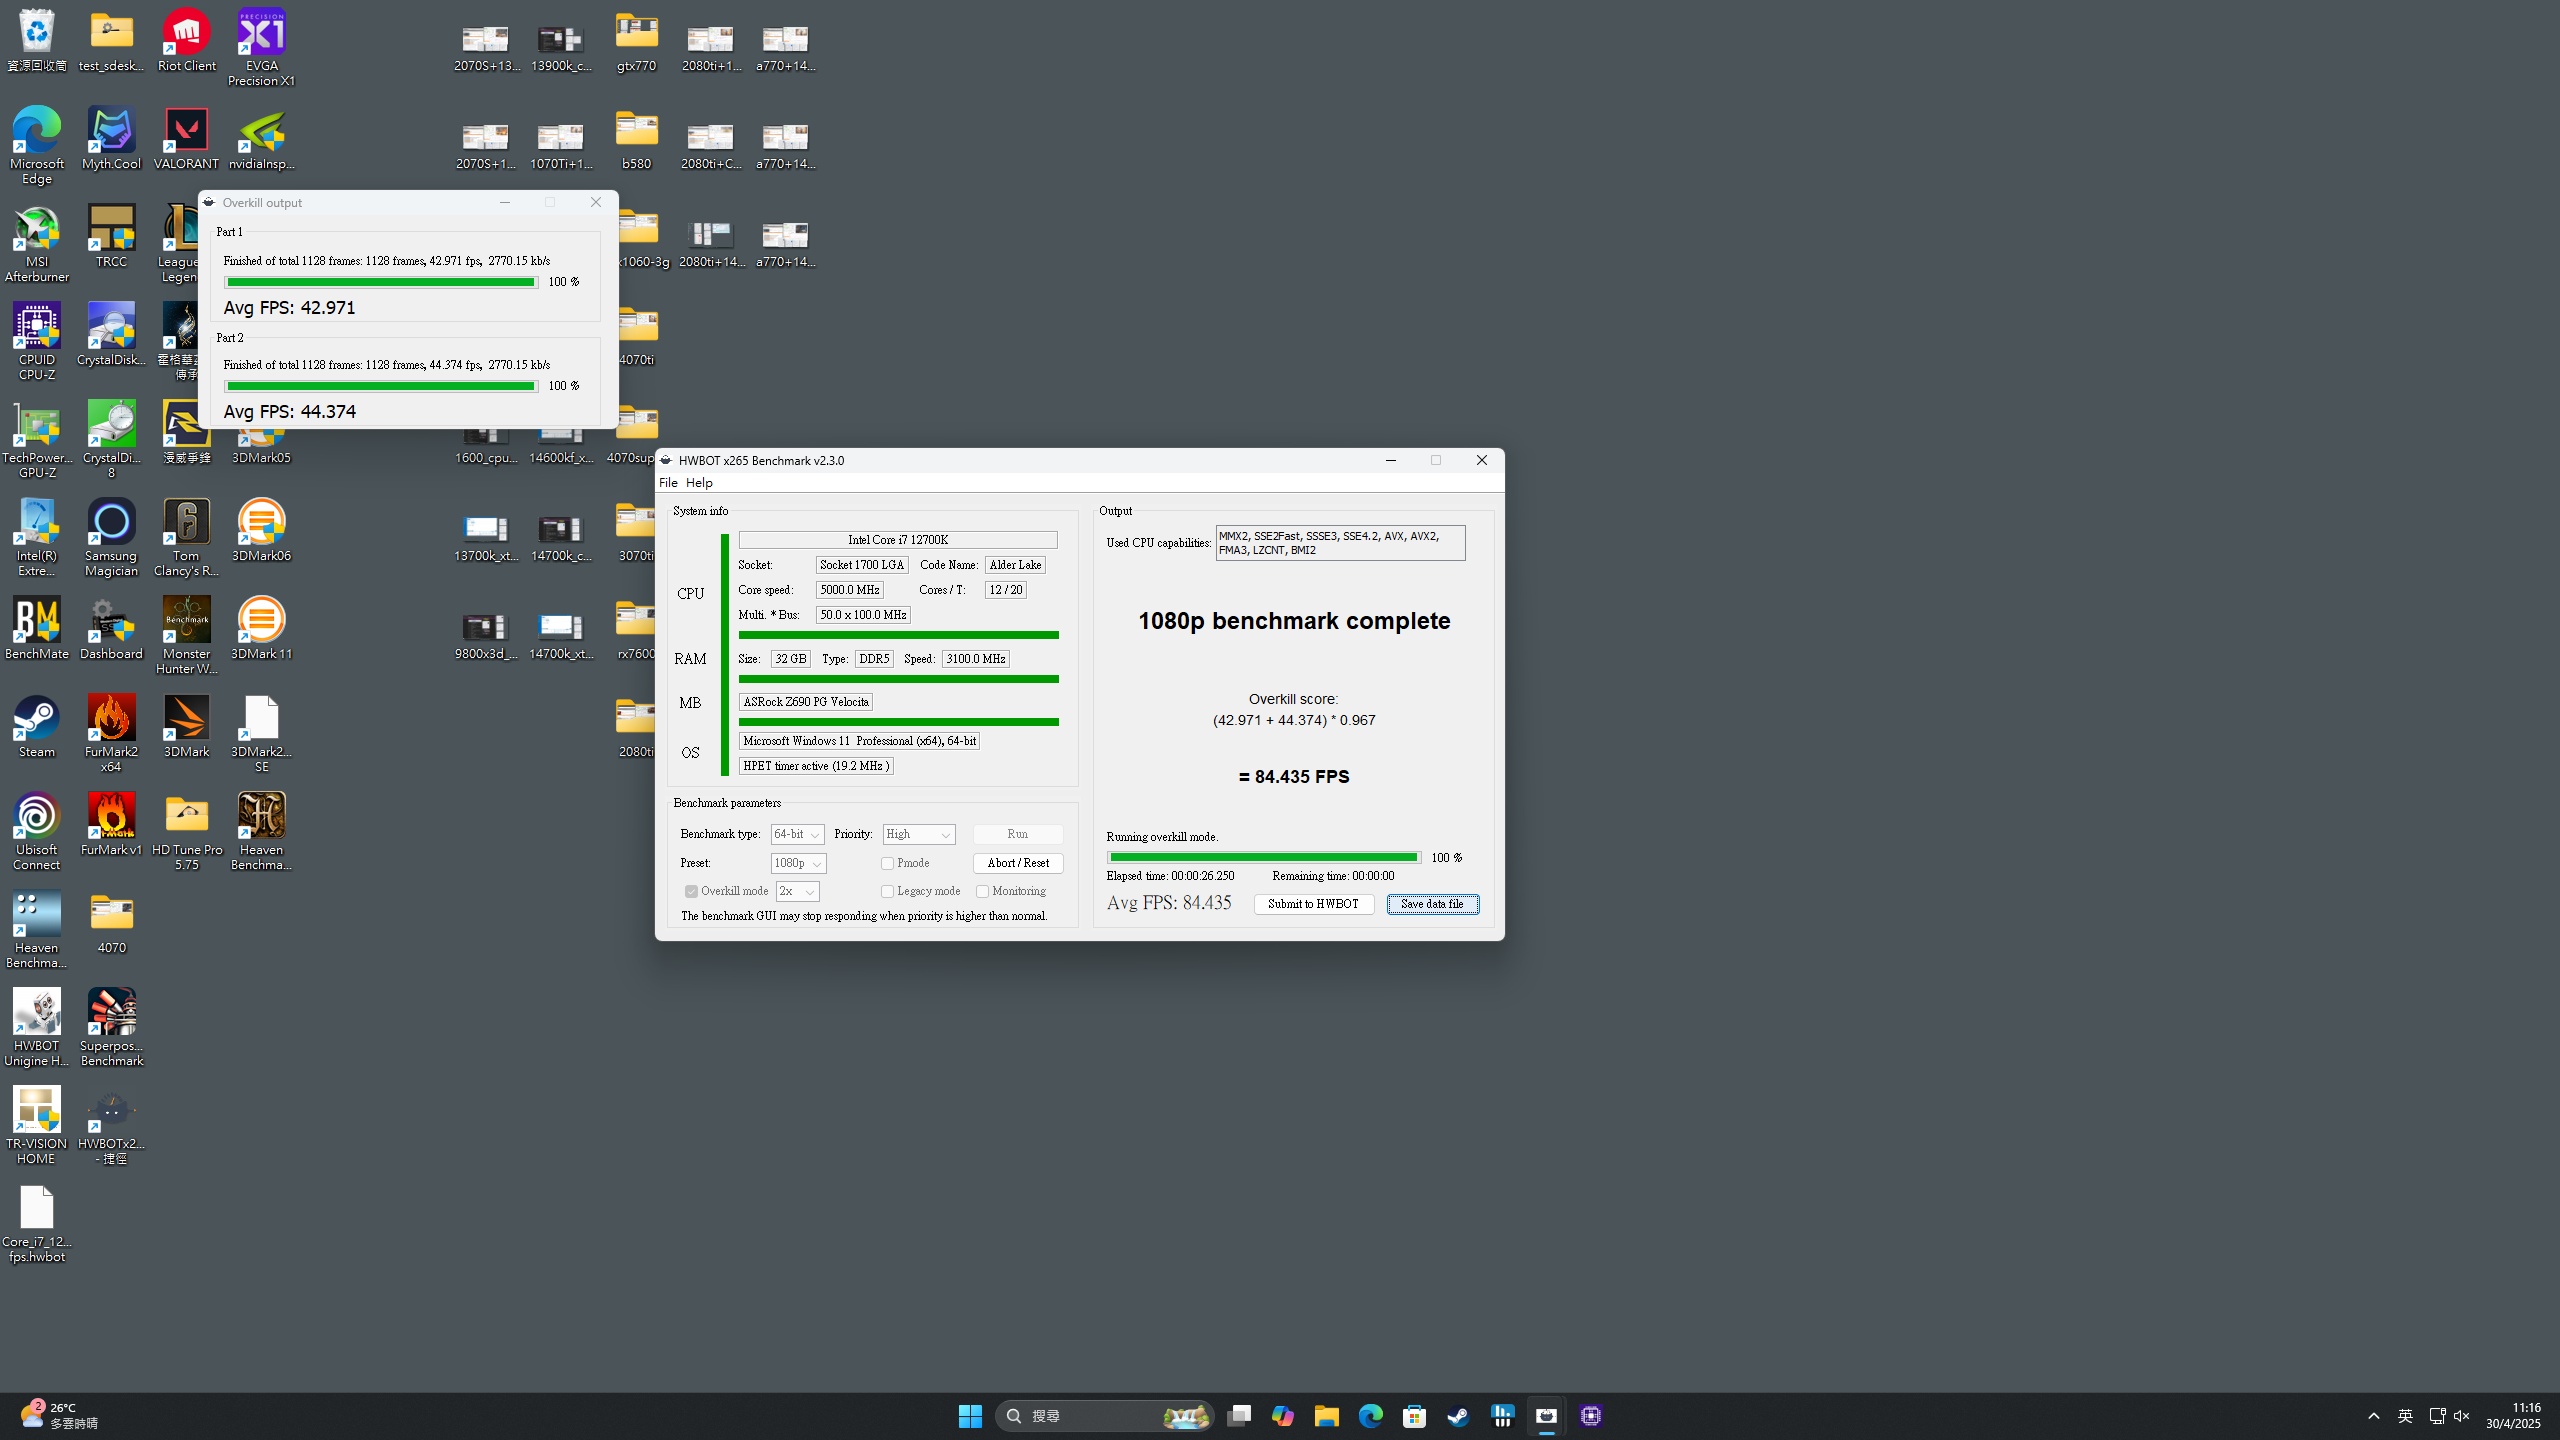Launch HD Tune Pro 5.75

(x=186, y=832)
